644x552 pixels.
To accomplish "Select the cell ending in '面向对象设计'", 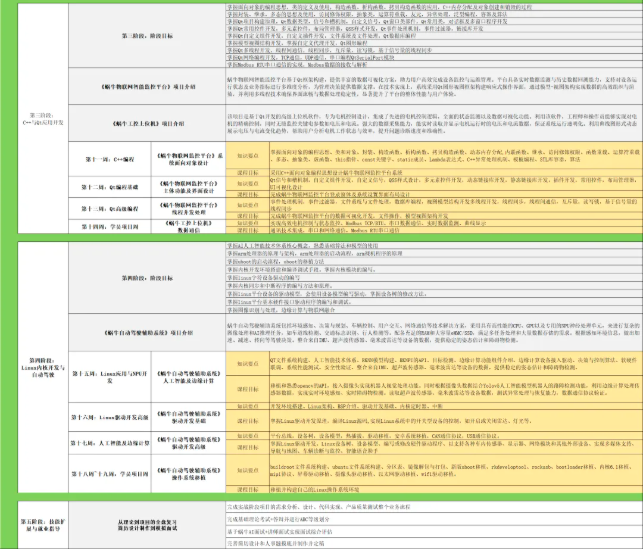I will tap(189, 159).
